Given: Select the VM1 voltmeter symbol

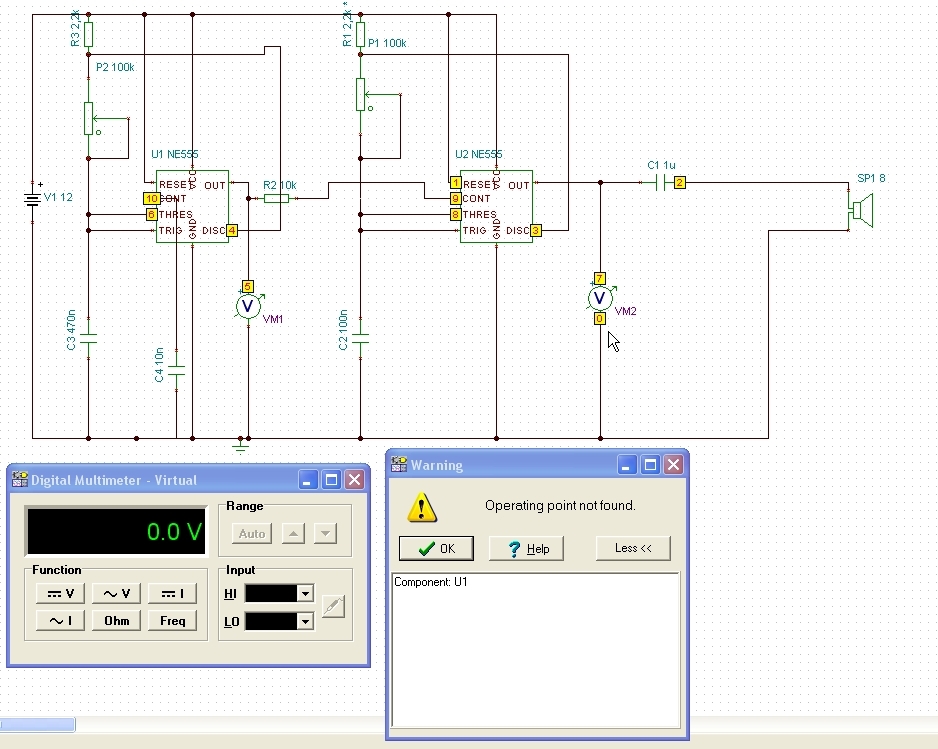Looking at the screenshot, I should pos(248,306).
